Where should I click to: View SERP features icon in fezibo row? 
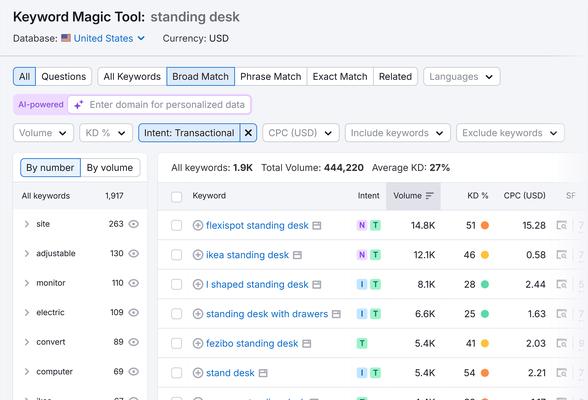[562, 343]
